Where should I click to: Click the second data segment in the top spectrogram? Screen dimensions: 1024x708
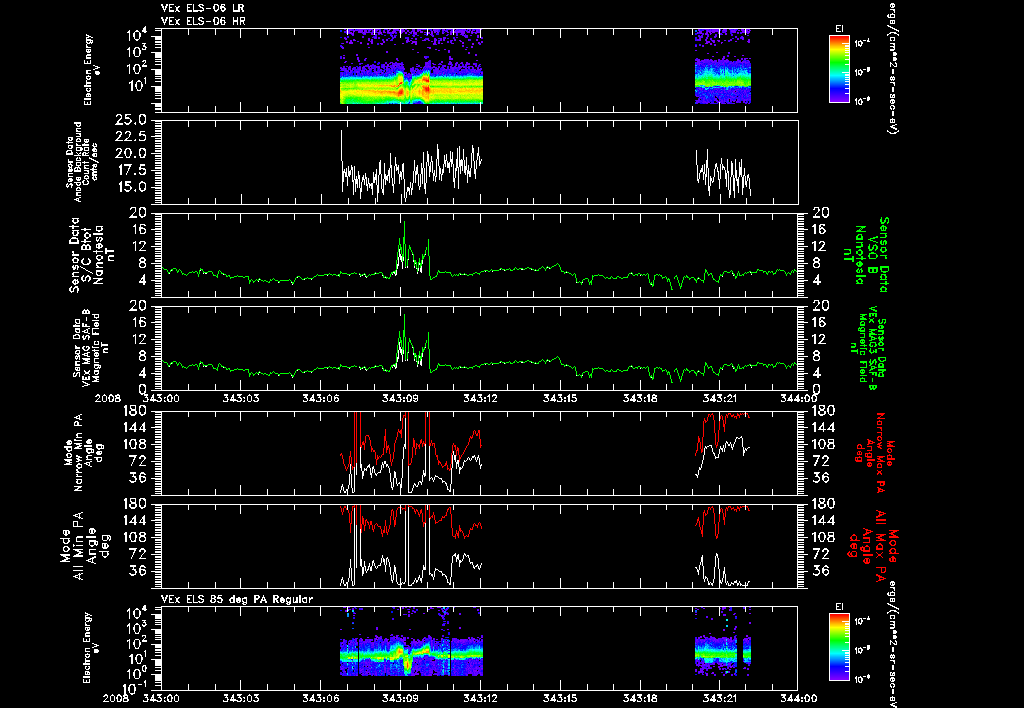(722, 67)
